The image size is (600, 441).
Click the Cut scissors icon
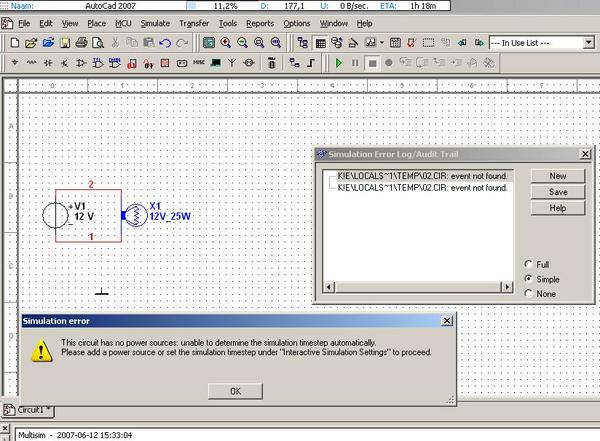116,43
